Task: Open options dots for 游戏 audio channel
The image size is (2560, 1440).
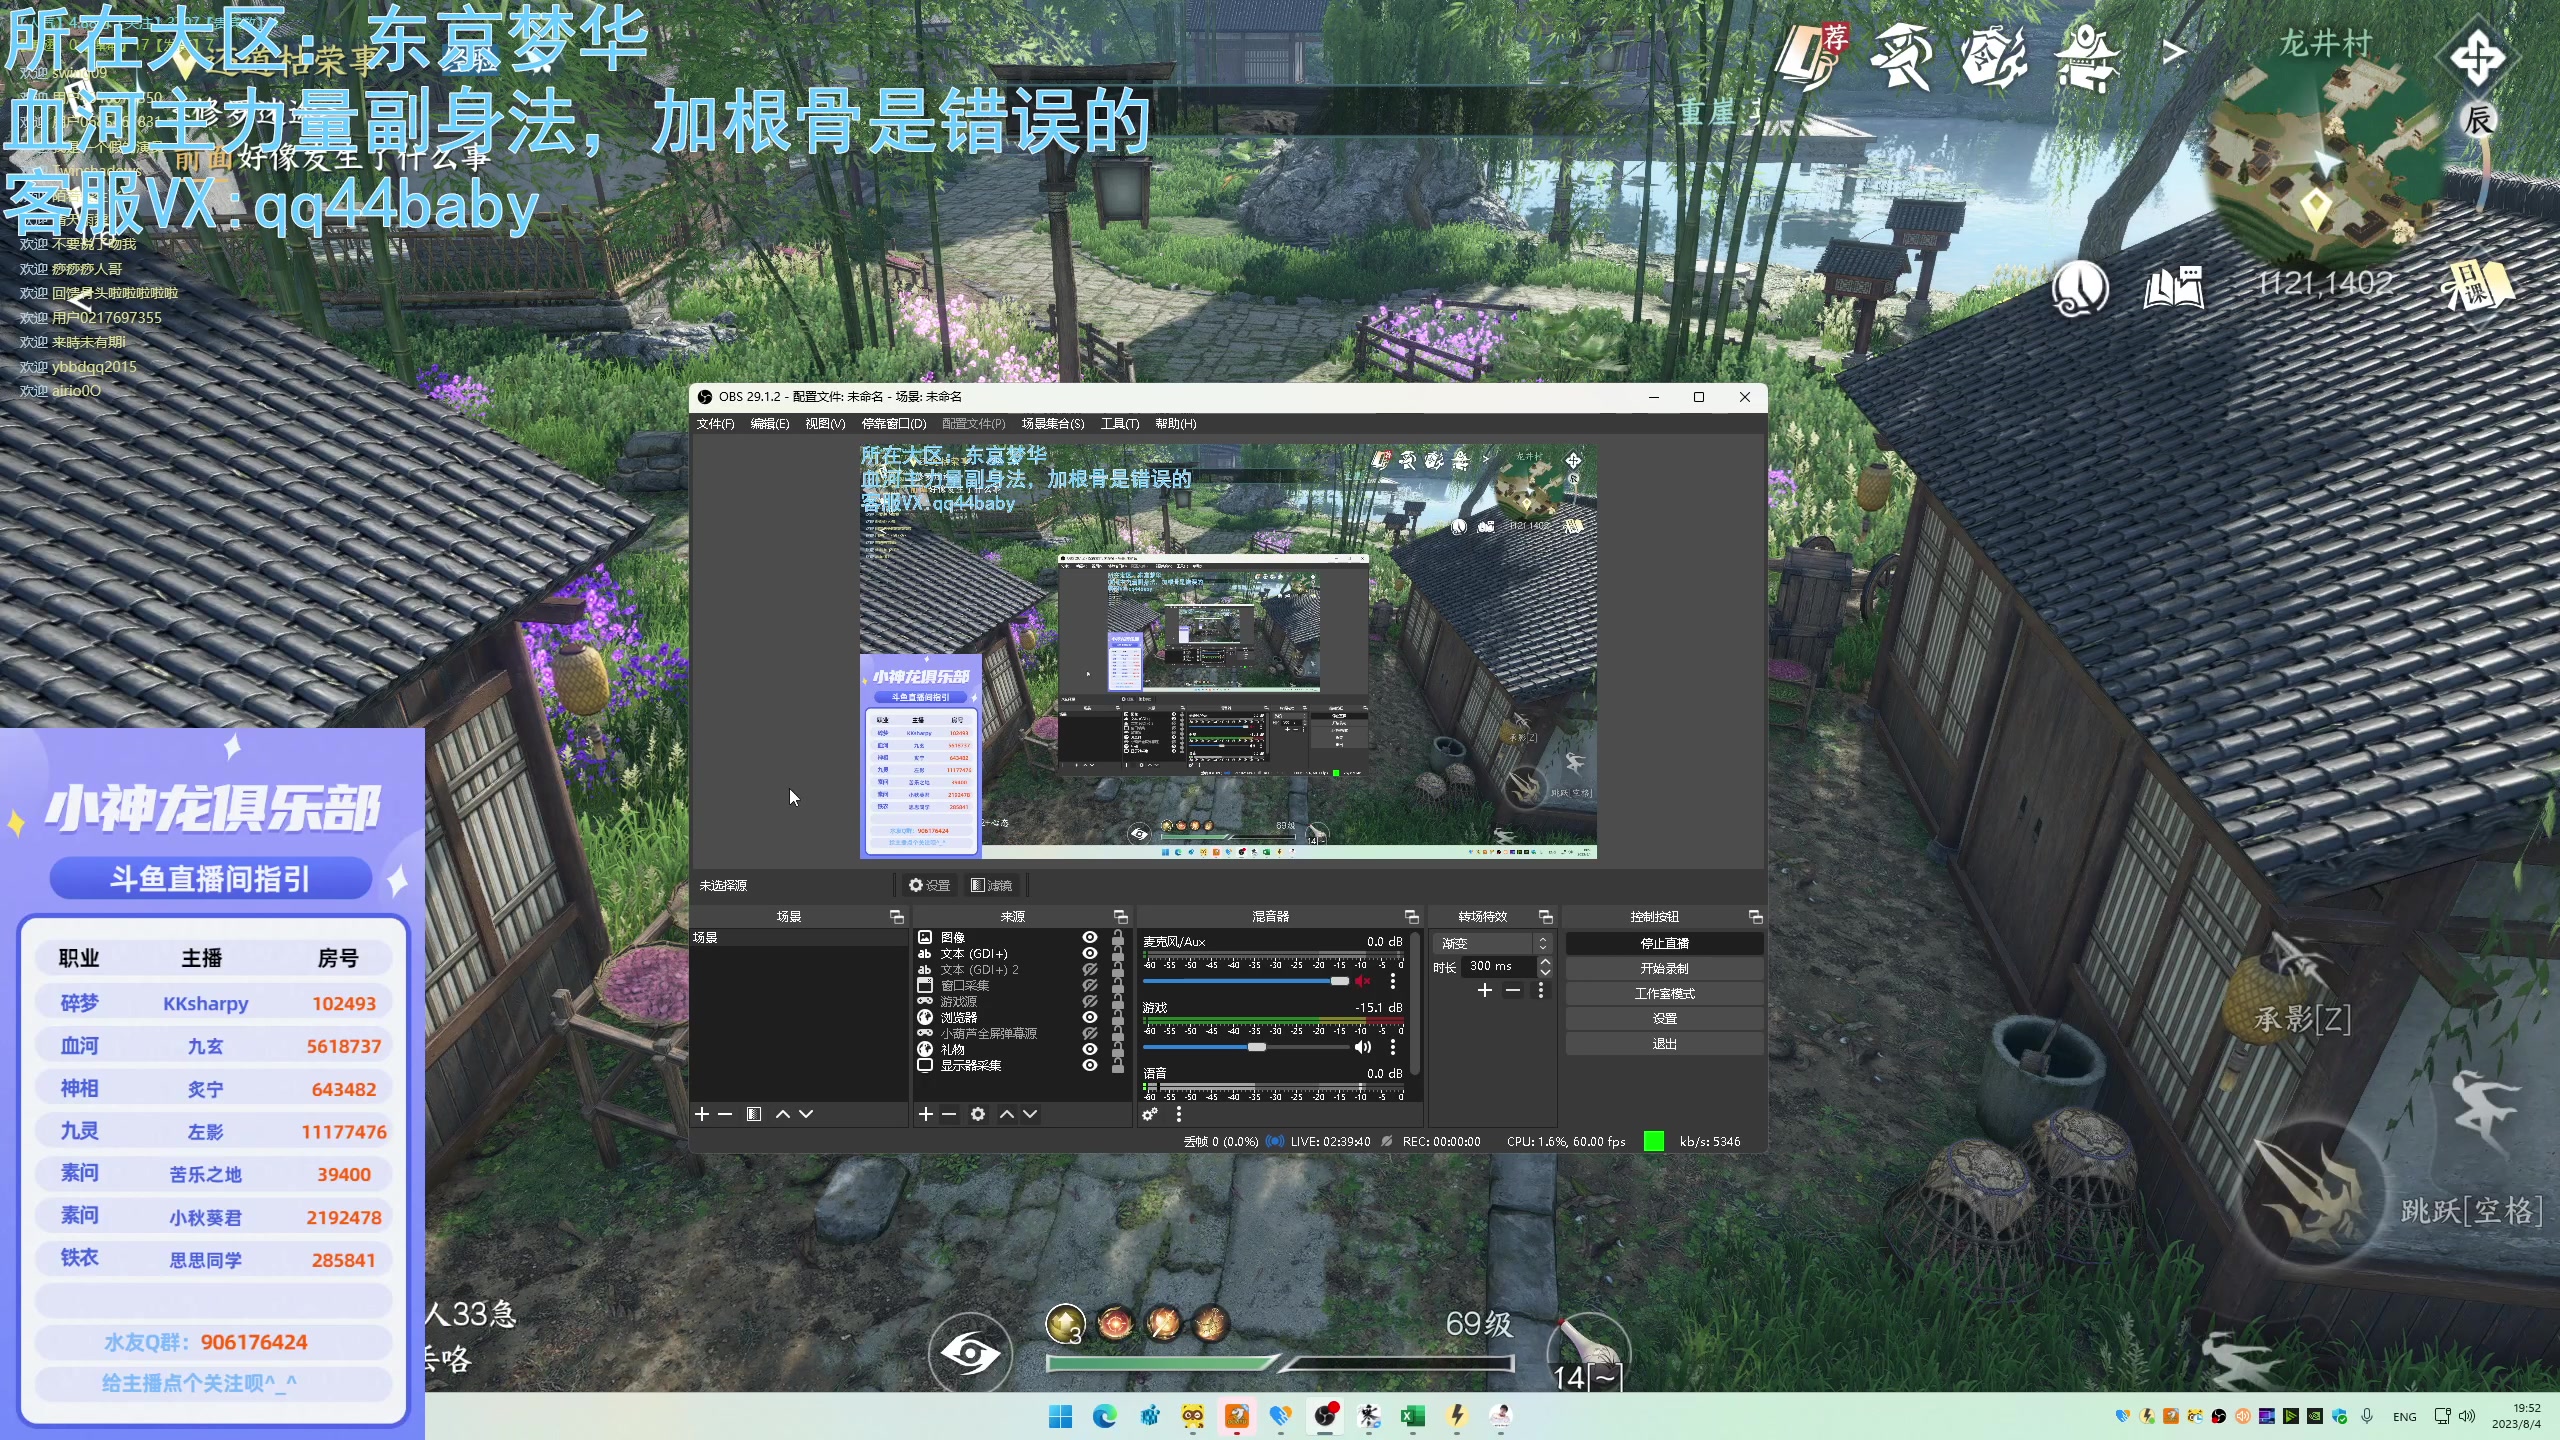Action: point(1393,1047)
